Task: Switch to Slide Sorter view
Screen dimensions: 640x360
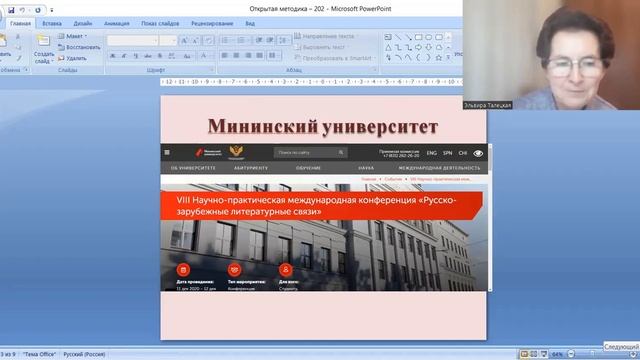Action: tap(534, 354)
